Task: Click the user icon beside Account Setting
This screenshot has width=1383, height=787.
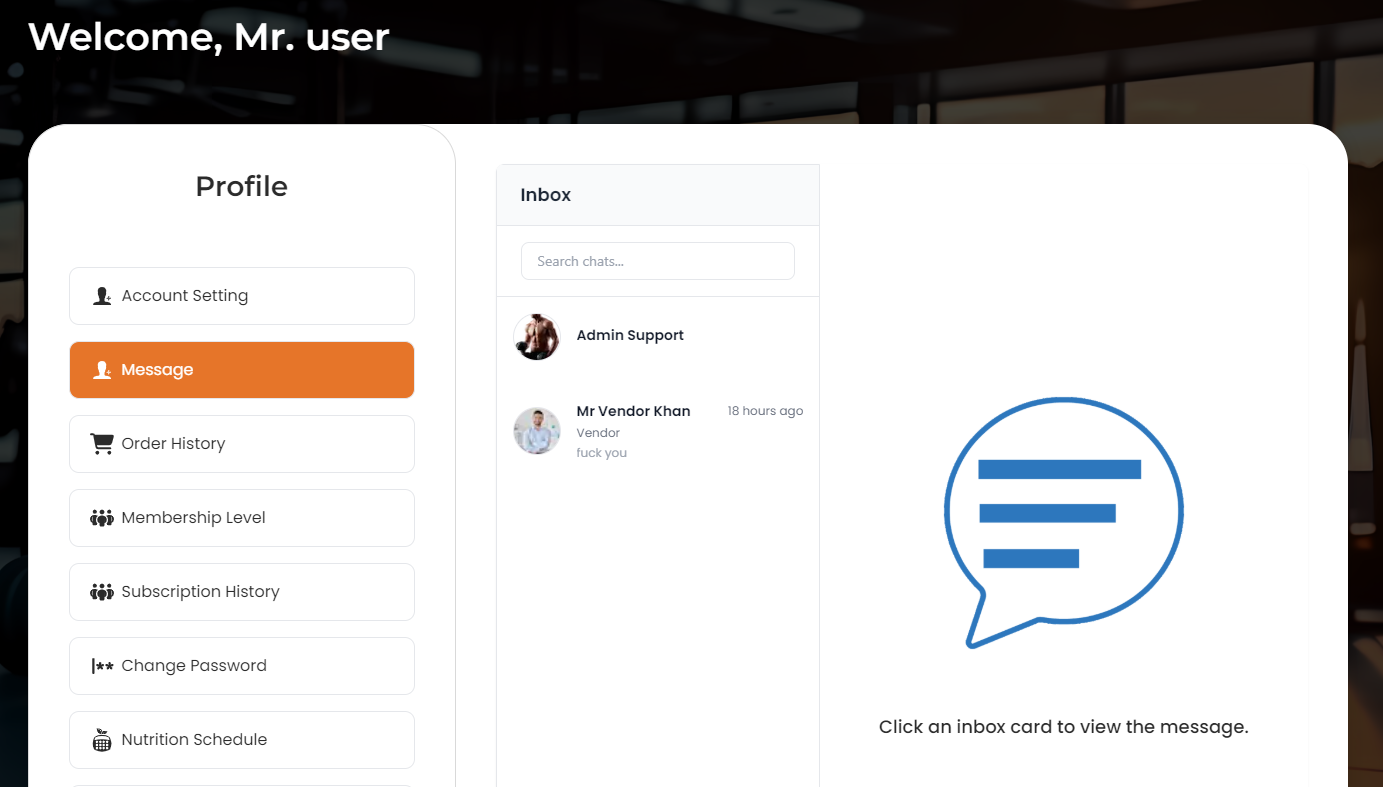Action: [x=102, y=296]
